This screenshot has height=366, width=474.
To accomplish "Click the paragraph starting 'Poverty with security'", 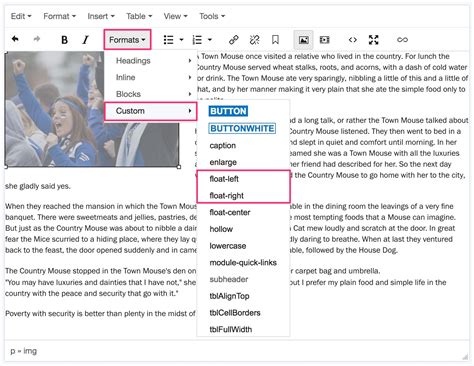I will [x=100, y=313].
